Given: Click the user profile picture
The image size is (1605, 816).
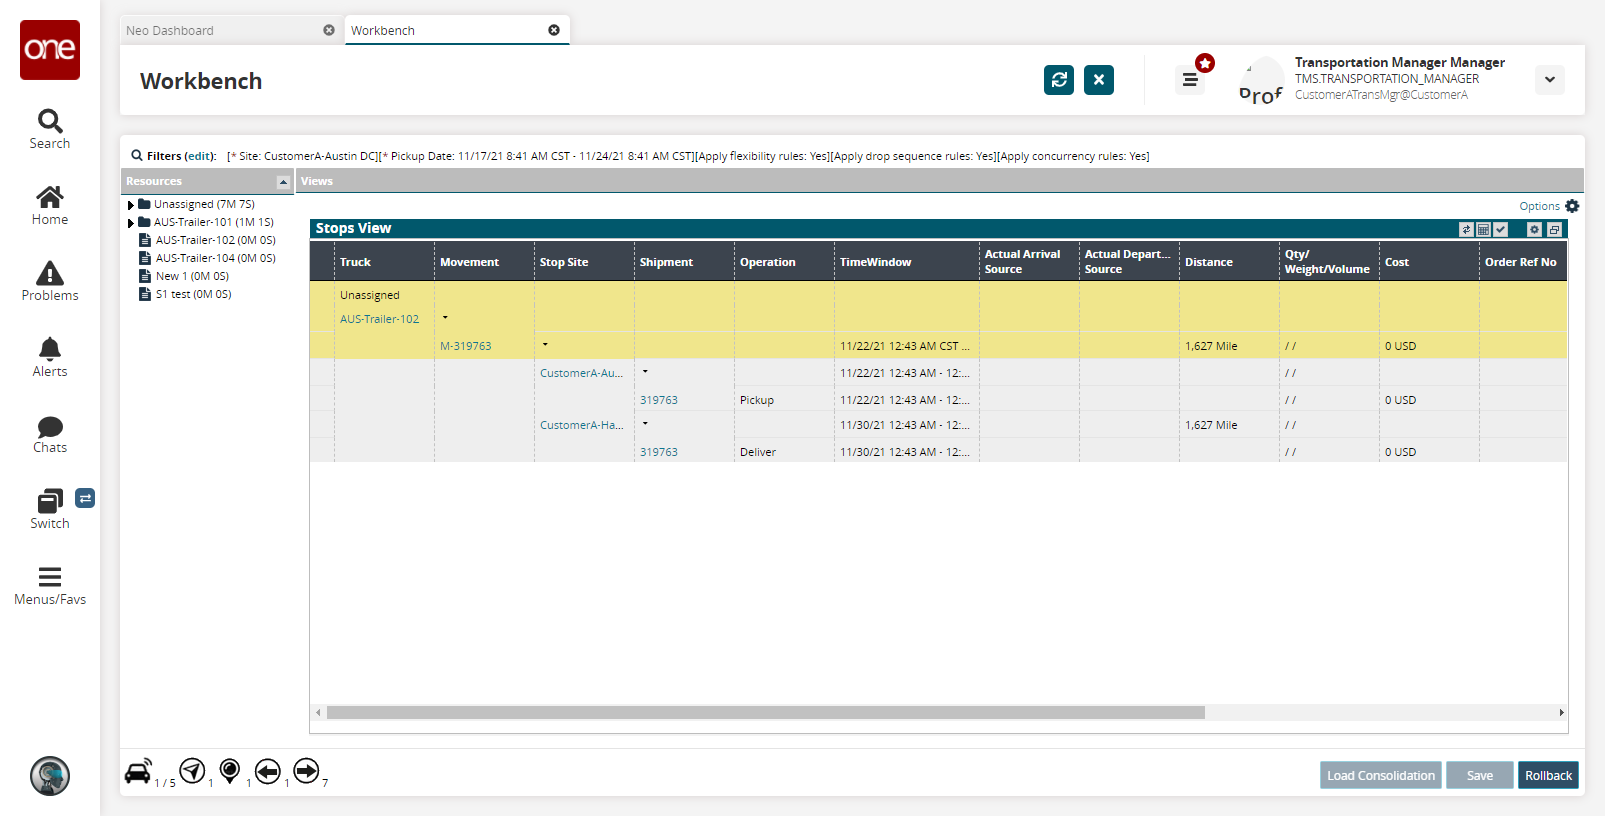Looking at the screenshot, I should pyautogui.click(x=1261, y=80).
